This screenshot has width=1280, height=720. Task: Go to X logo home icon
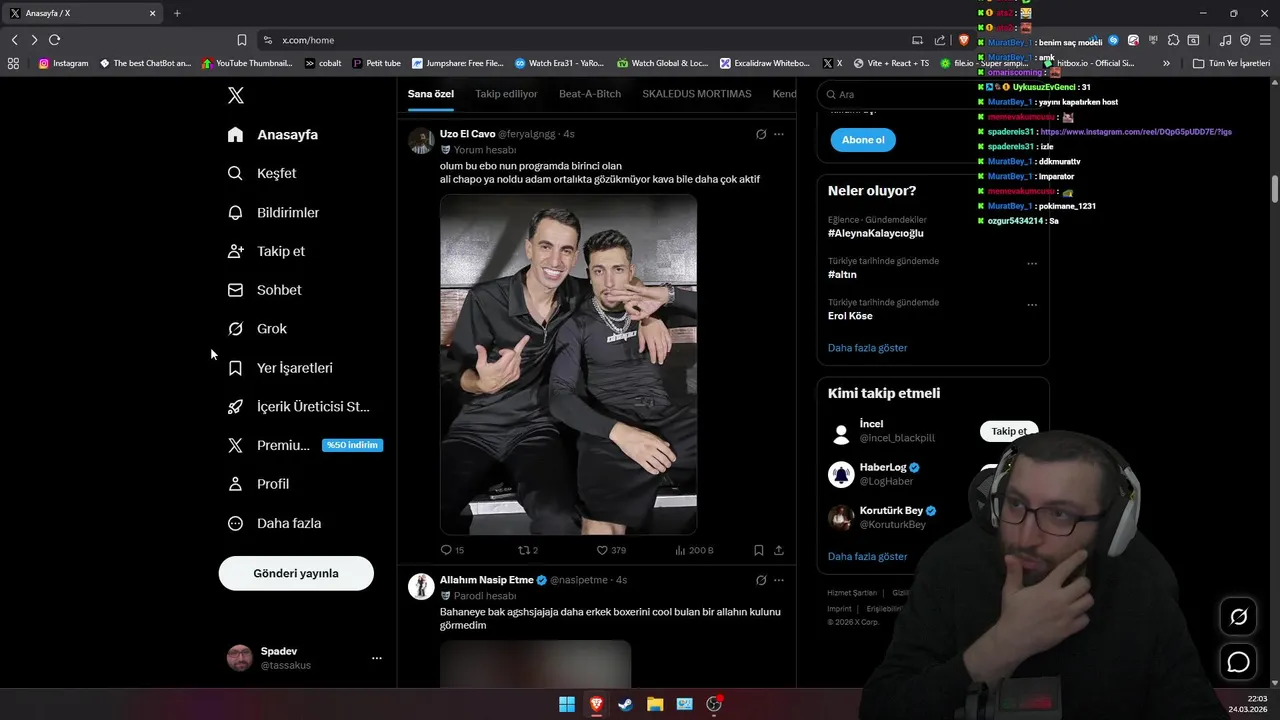click(236, 95)
